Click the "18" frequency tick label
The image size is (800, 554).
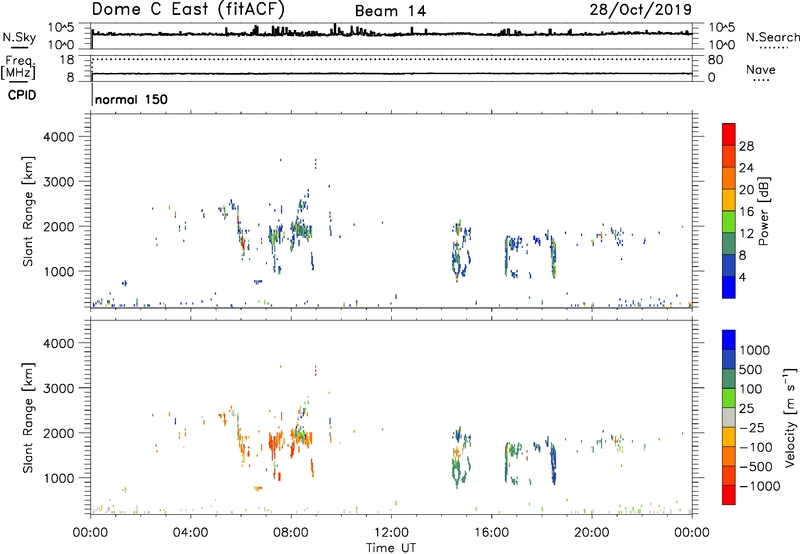coord(67,60)
